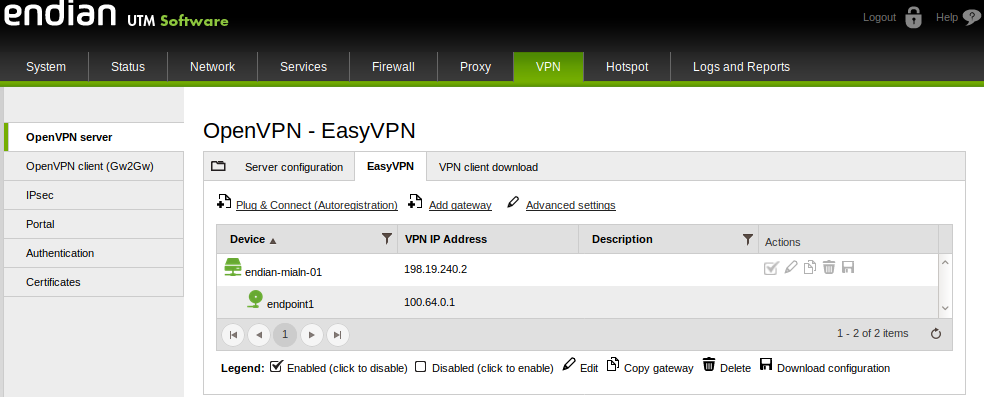This screenshot has width=984, height=397.
Task: Delete endian-mialn-01 using the trash icon
Action: point(829,268)
